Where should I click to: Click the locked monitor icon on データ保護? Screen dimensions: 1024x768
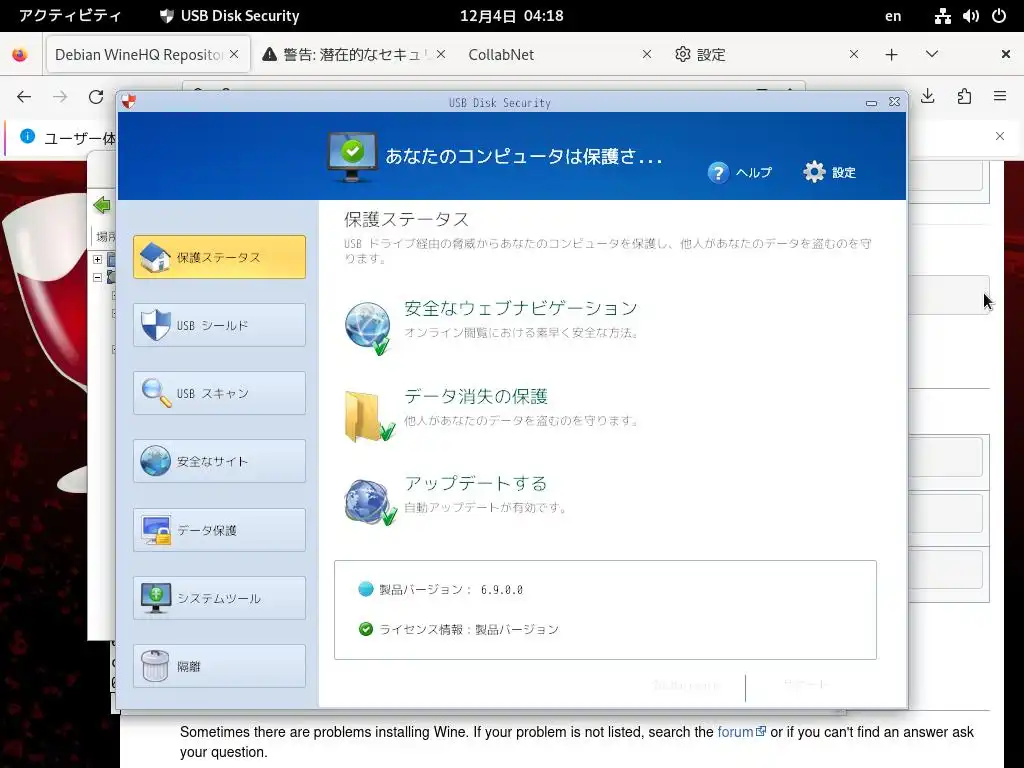coord(156,530)
